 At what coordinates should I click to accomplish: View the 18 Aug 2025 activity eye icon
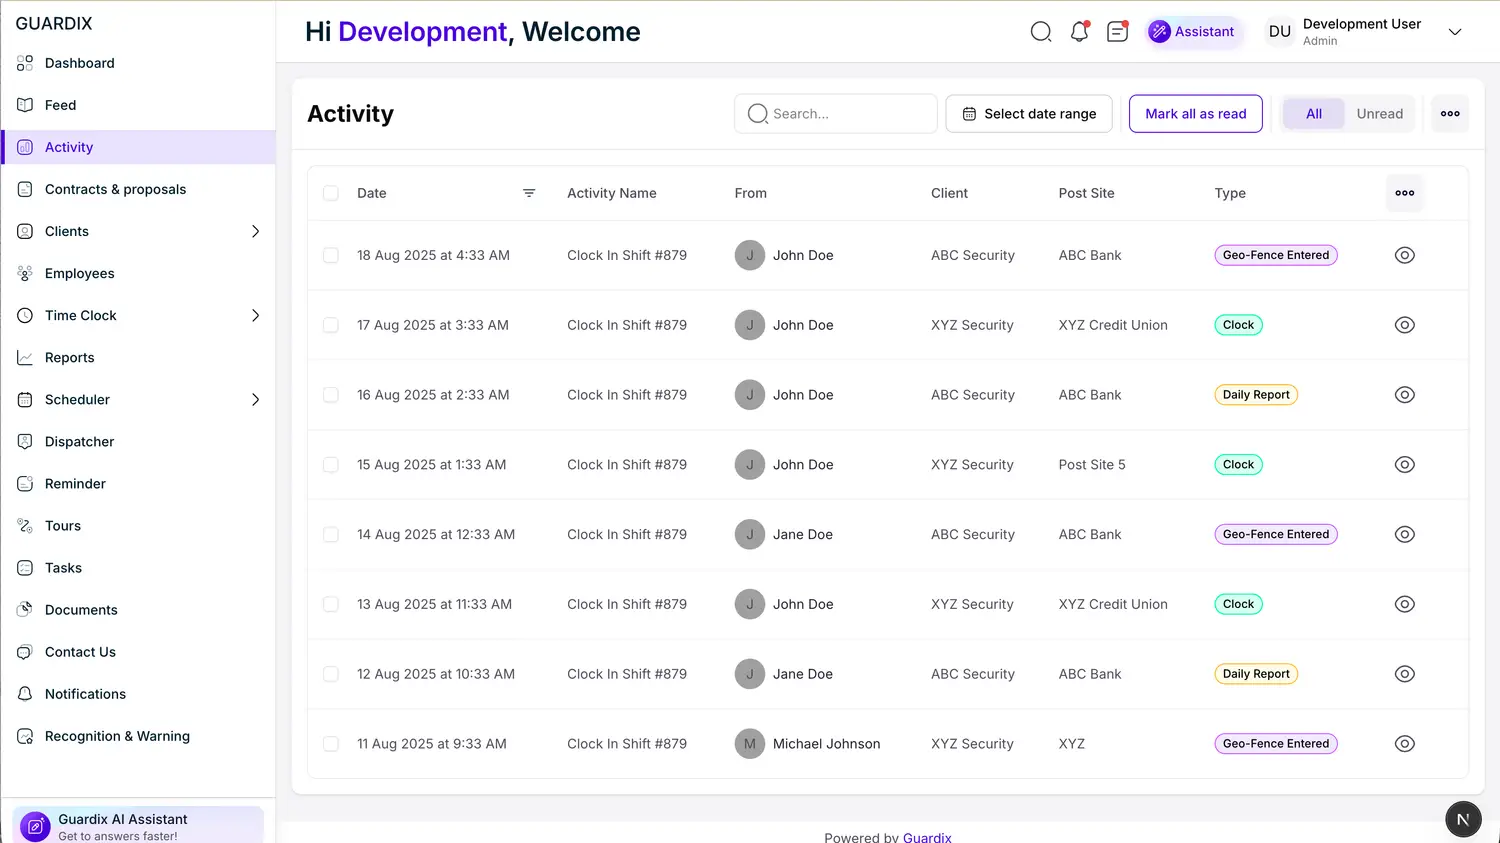[x=1404, y=255]
